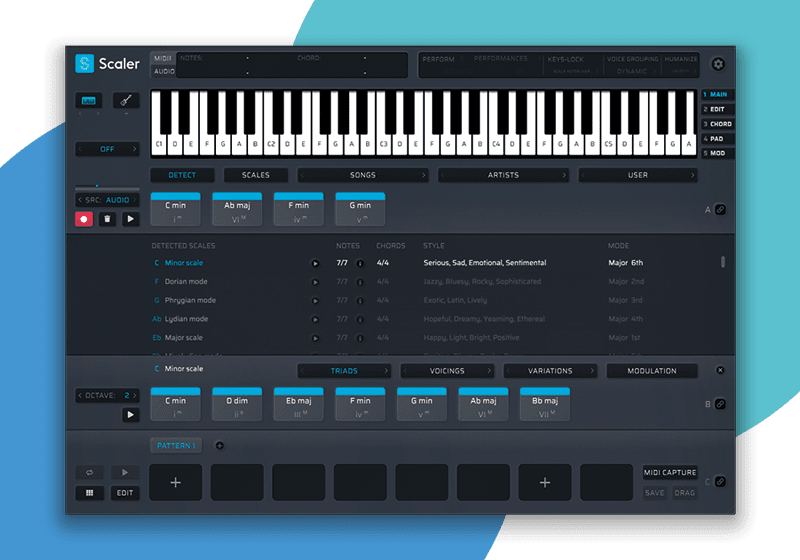The width and height of the screenshot is (800, 560).
Task: Click the Scaler logo icon
Action: coord(85,64)
